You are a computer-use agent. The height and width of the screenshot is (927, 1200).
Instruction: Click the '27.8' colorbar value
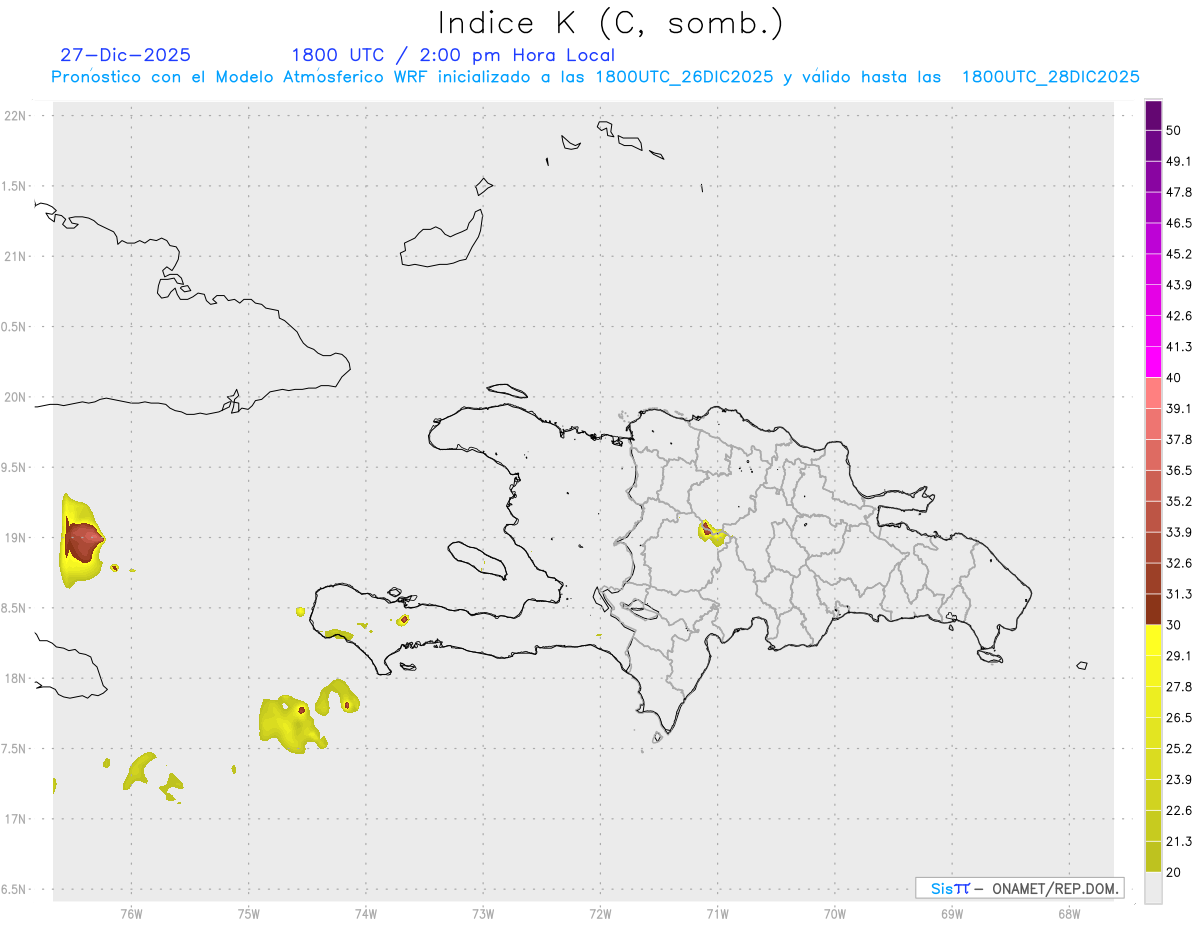click(x=1179, y=687)
